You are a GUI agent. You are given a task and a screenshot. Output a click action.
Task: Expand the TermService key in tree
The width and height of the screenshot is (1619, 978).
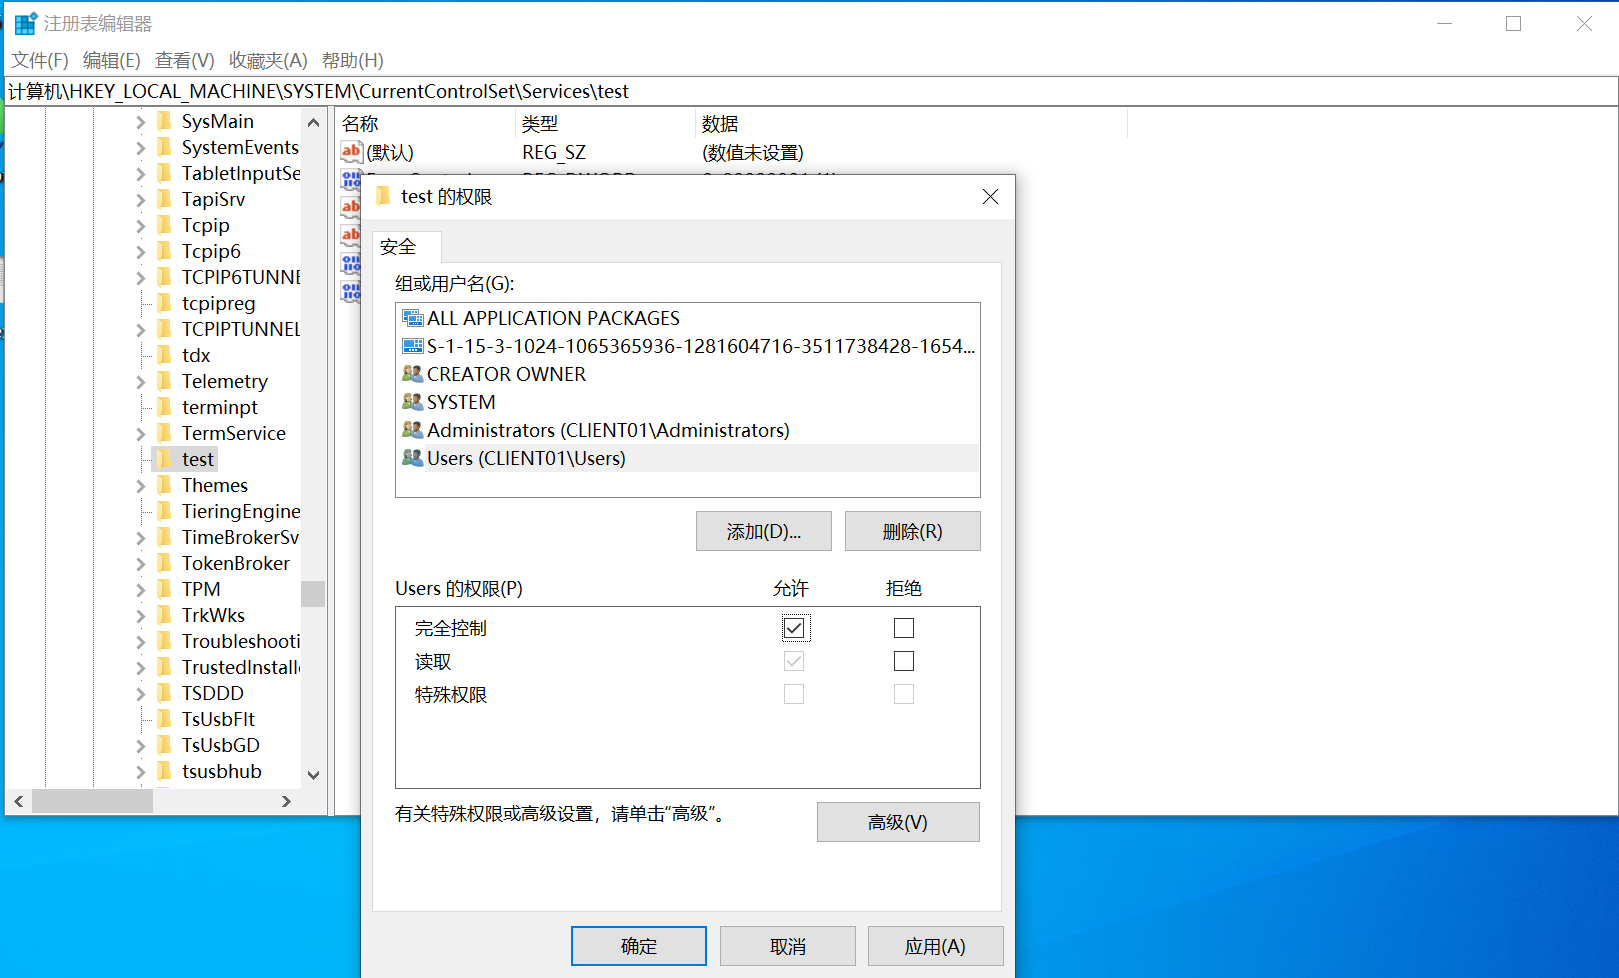140,434
